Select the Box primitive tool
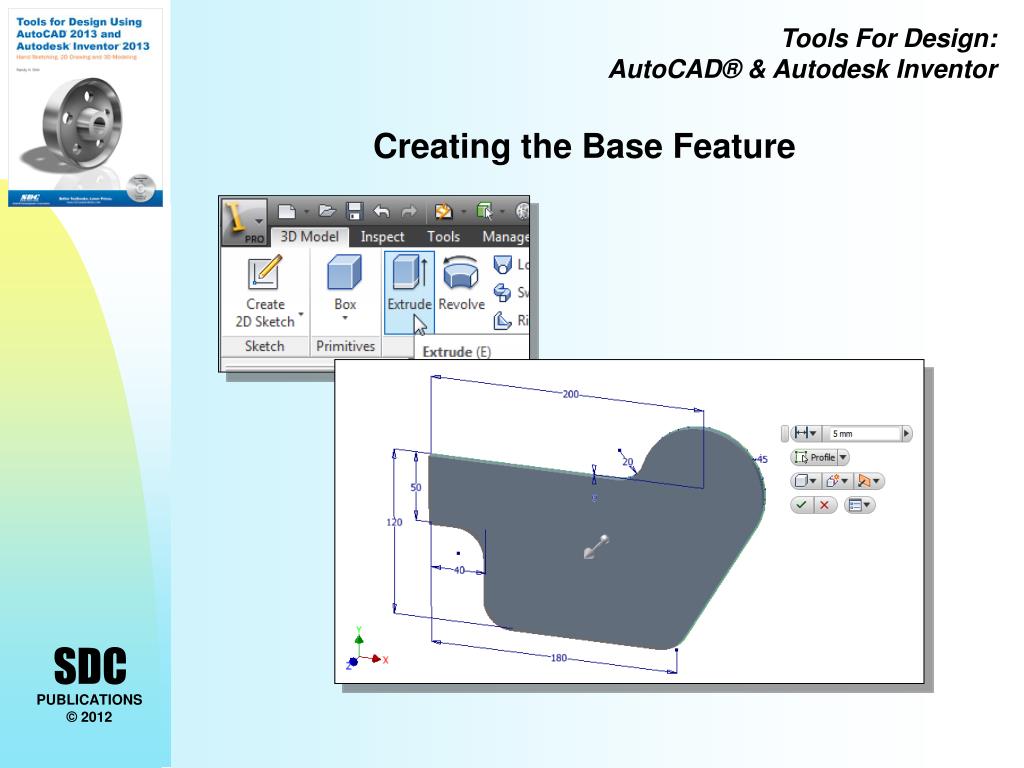The width and height of the screenshot is (1024, 768). 345,283
